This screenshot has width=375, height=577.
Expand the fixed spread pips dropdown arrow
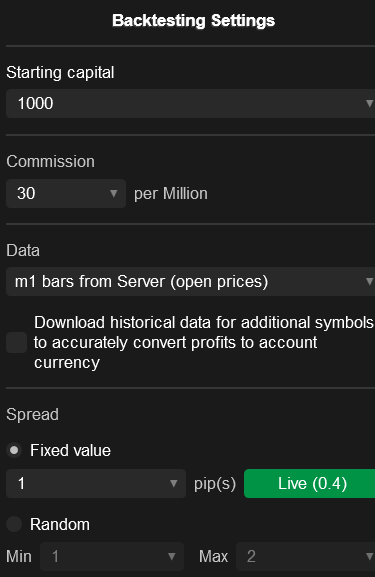(173, 484)
